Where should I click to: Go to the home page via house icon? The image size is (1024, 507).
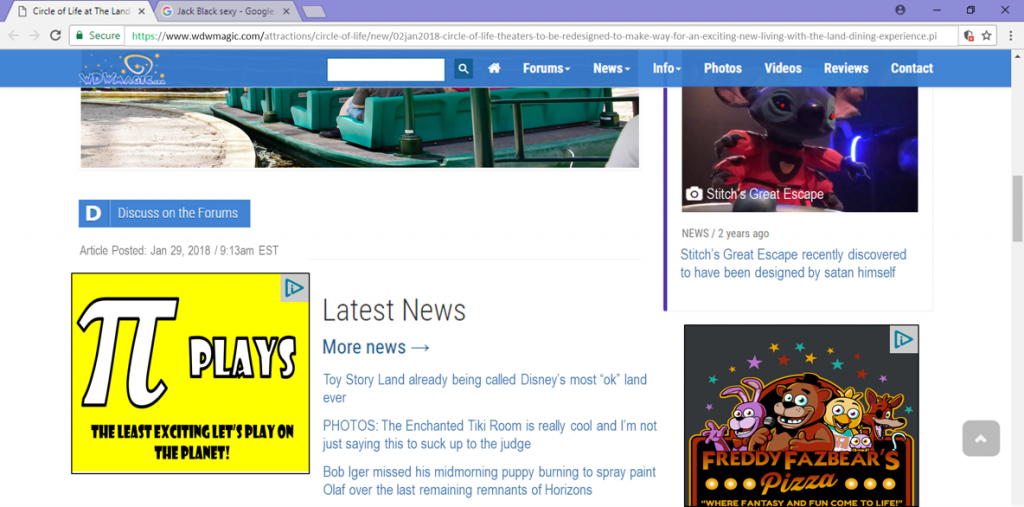(x=494, y=68)
